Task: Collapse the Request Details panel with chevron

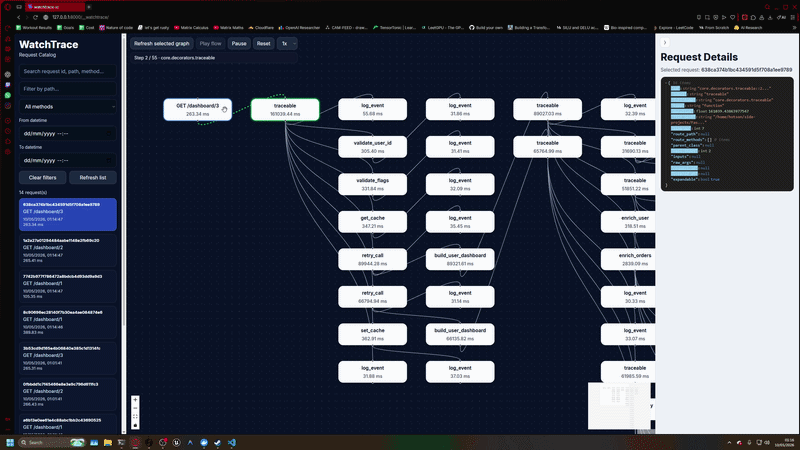Action: click(665, 42)
